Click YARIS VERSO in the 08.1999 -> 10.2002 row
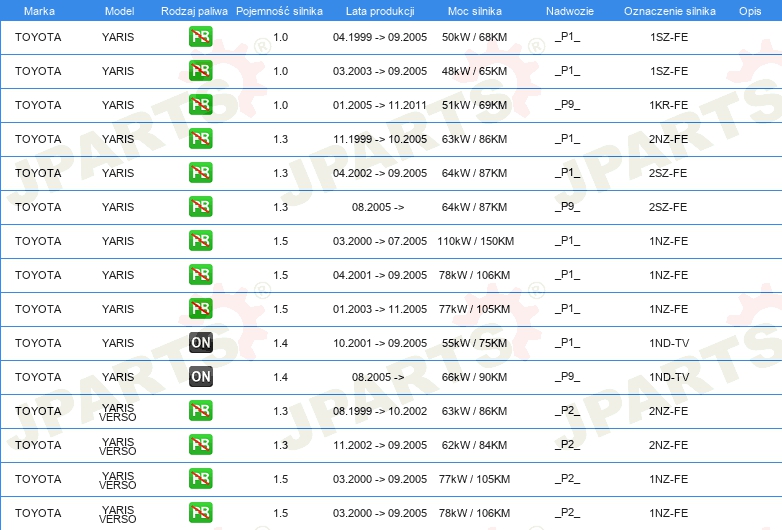 [118, 412]
